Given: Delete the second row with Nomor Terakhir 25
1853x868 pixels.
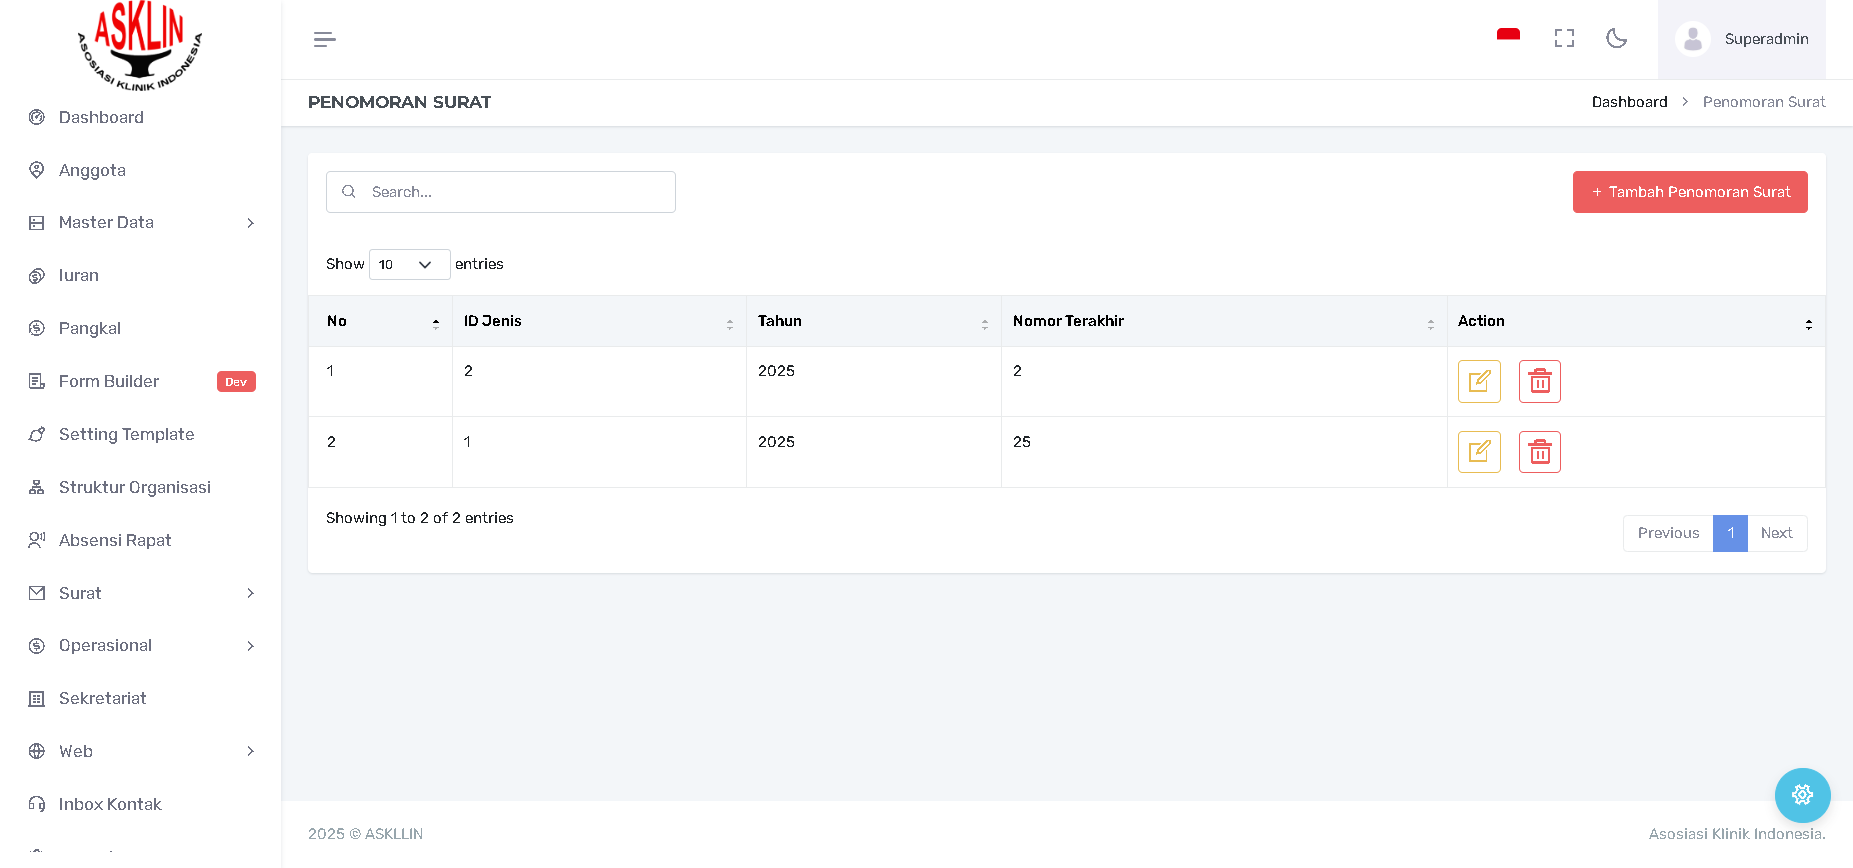Looking at the screenshot, I should pyautogui.click(x=1540, y=452).
